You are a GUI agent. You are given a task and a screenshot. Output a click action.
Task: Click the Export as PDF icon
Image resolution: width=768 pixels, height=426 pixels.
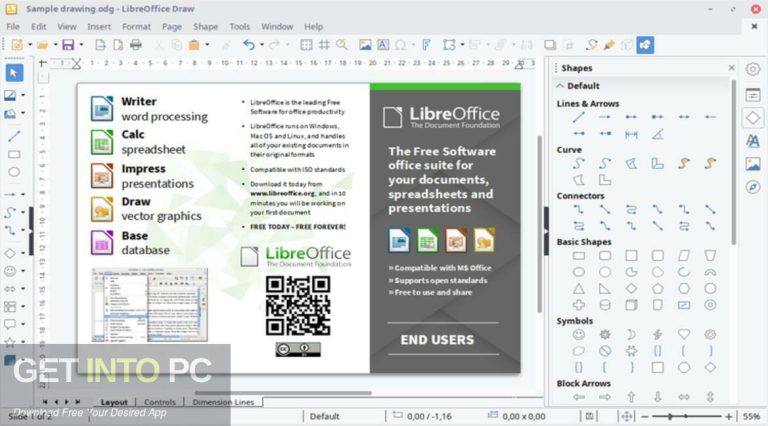click(118, 45)
